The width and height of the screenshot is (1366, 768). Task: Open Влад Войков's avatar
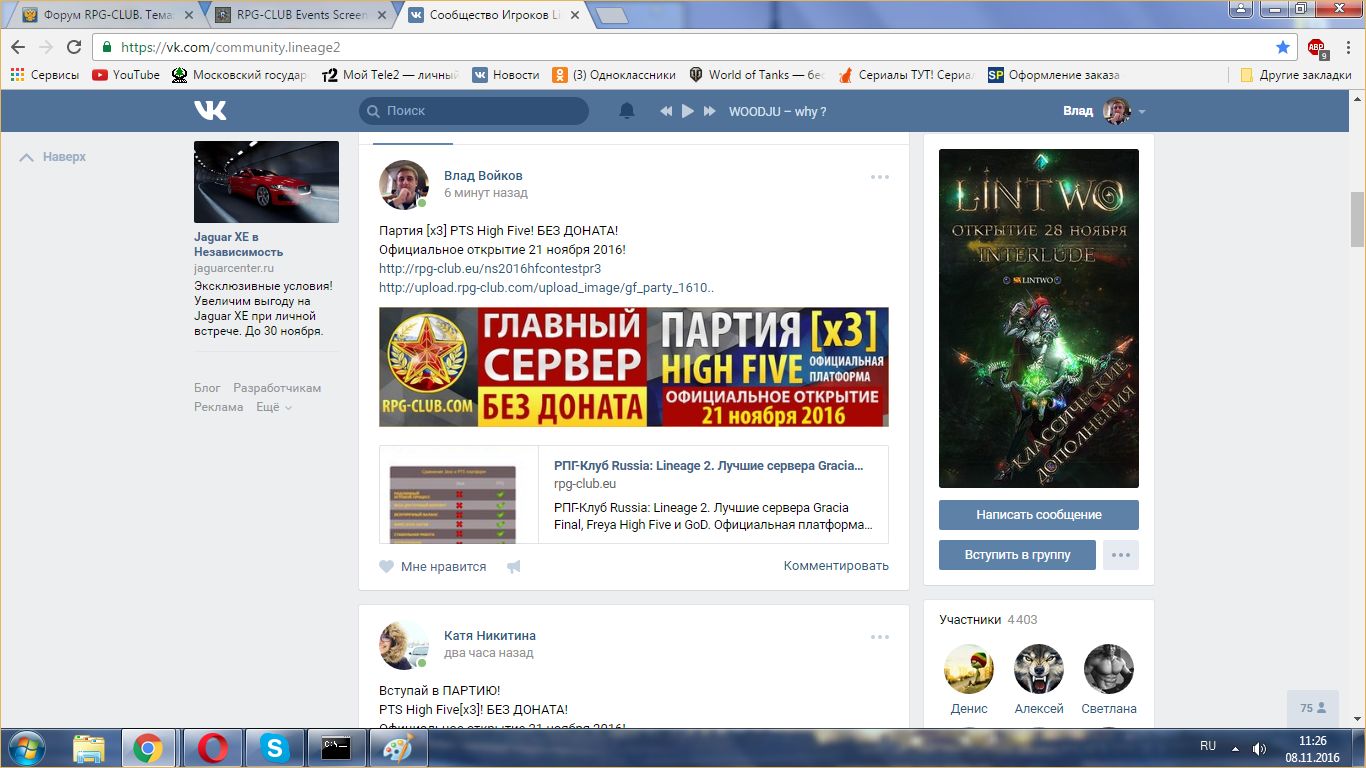tap(404, 184)
